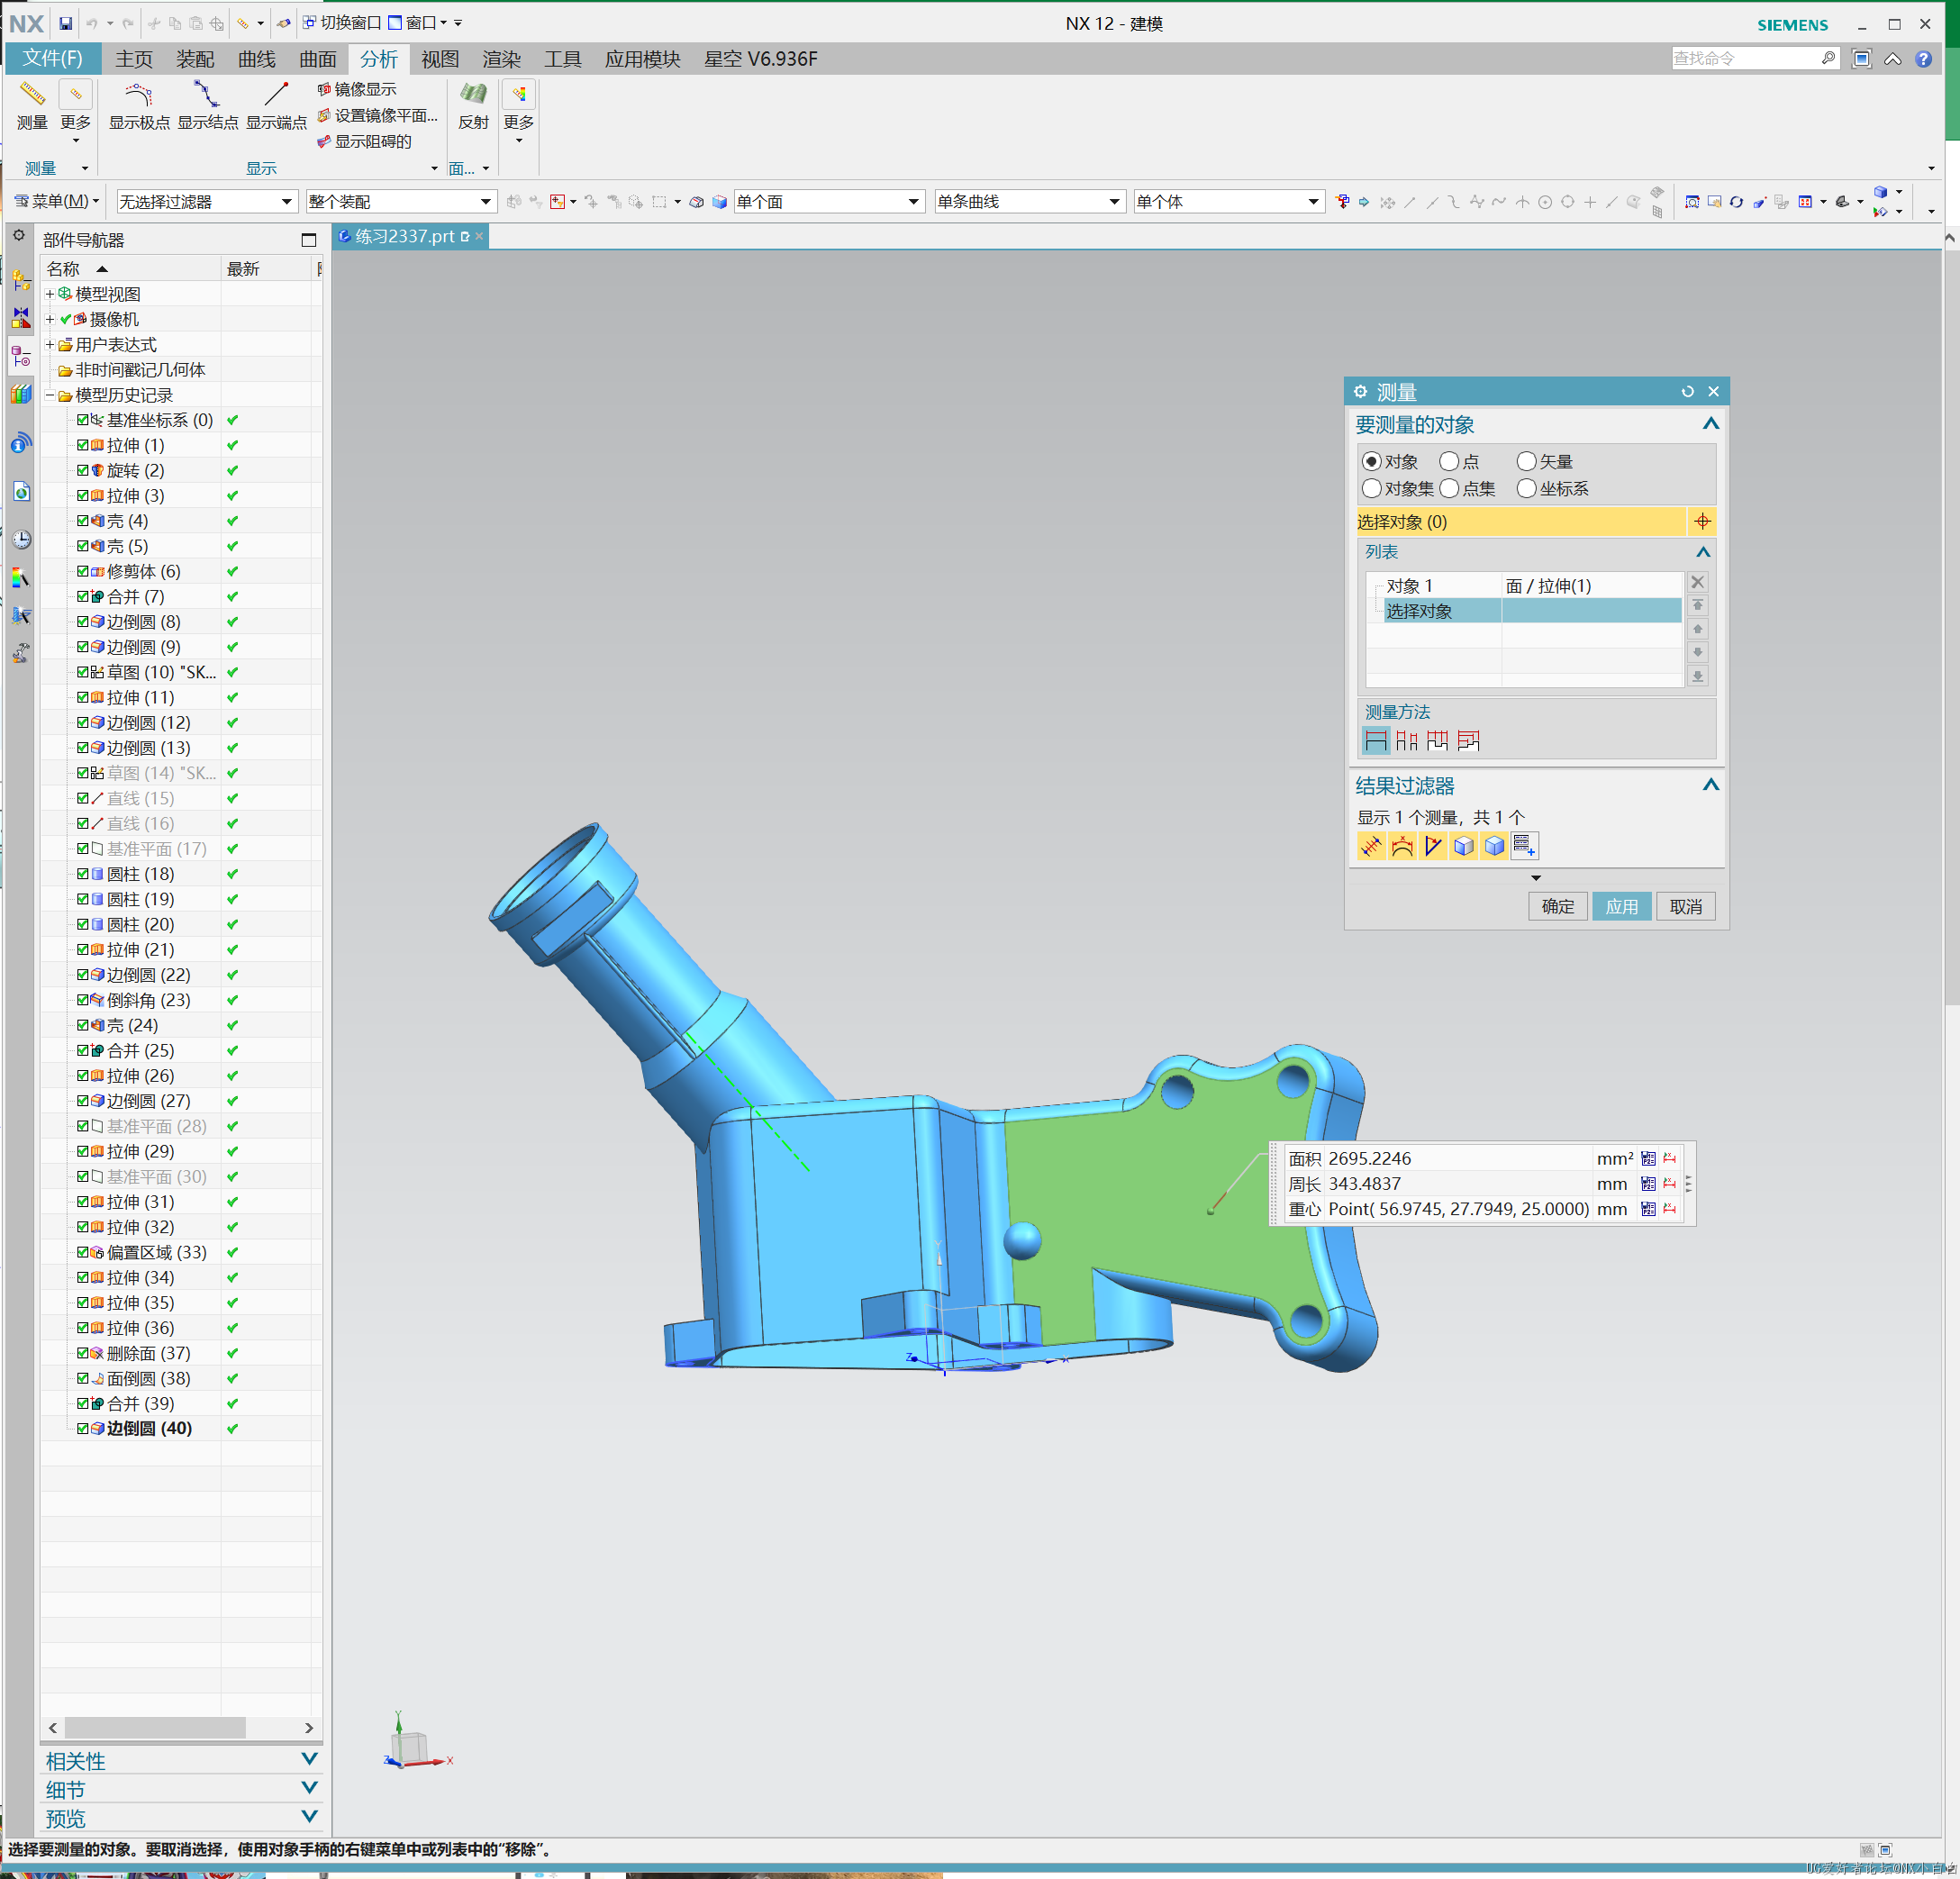Click the face-body measurement filter icon
Image resolution: width=1960 pixels, height=1879 pixels.
click(x=1463, y=846)
